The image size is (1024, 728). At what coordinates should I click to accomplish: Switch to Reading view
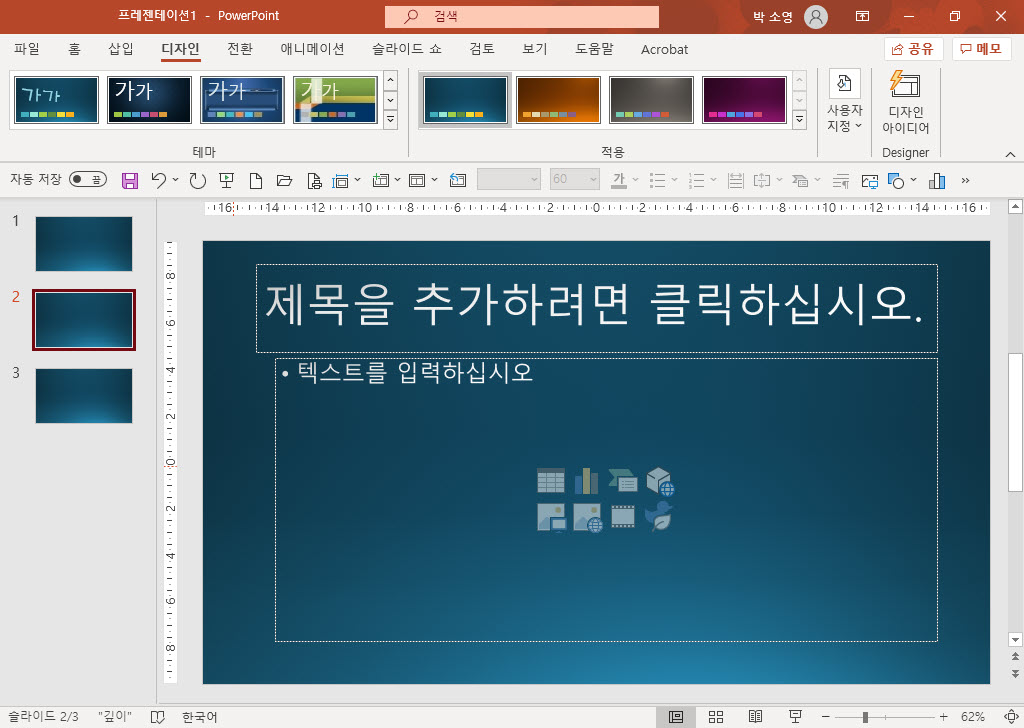[755, 717]
